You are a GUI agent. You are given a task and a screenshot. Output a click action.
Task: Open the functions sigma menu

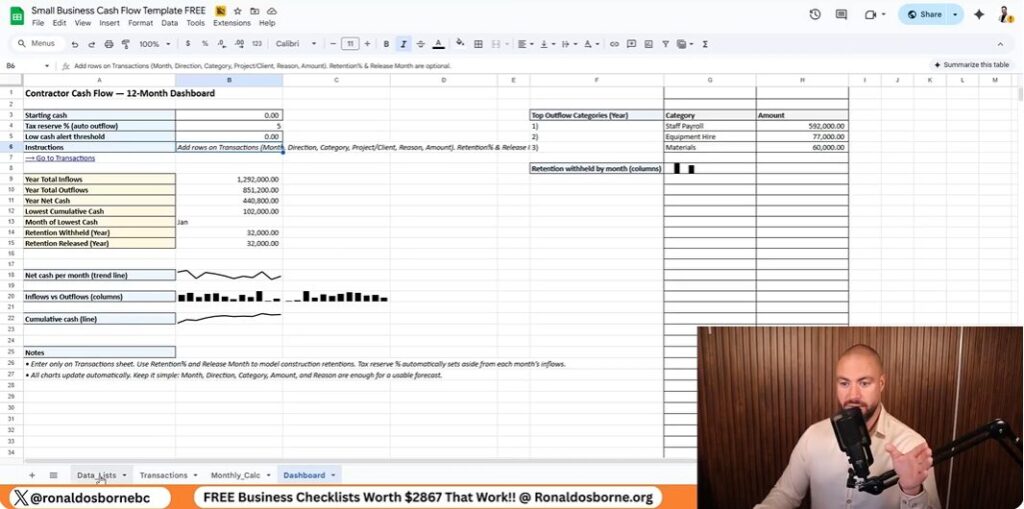coord(705,44)
